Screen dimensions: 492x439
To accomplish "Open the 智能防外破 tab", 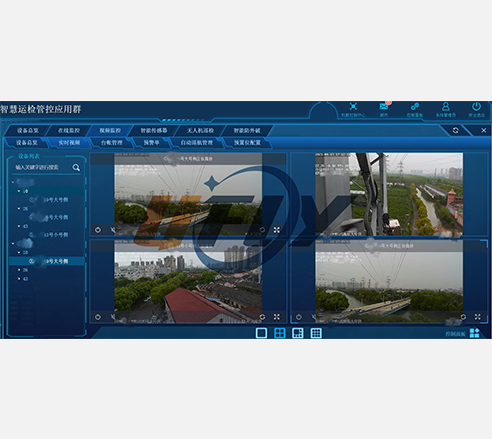I will click(x=247, y=130).
